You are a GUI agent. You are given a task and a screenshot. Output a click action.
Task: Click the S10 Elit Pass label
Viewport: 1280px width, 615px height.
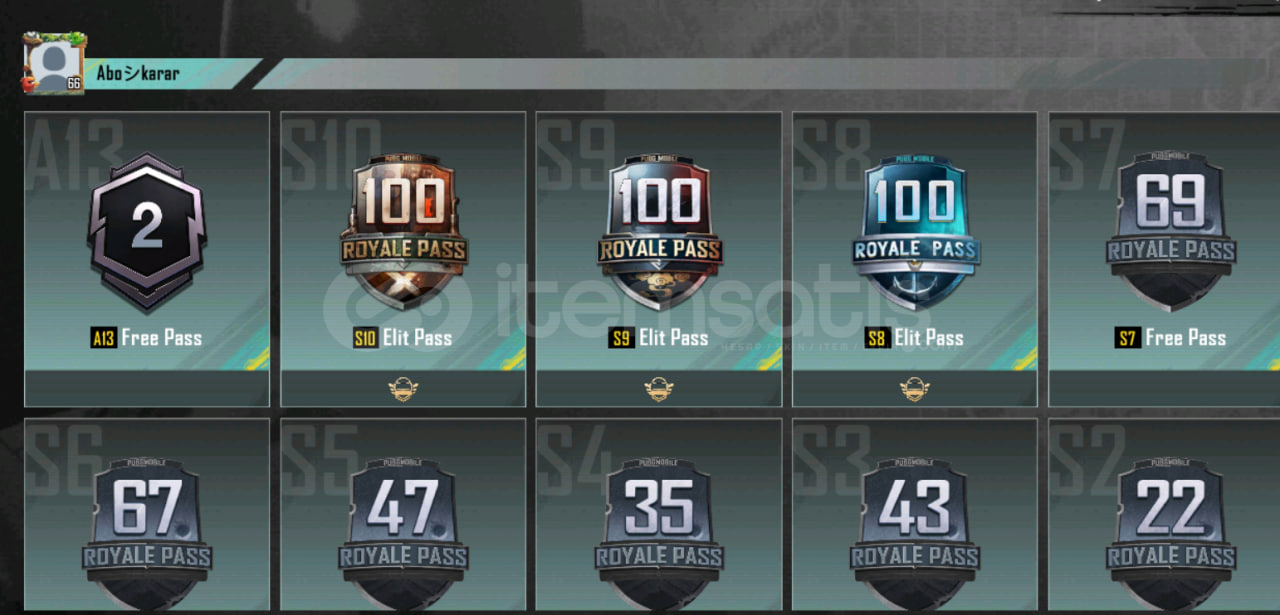pos(403,338)
